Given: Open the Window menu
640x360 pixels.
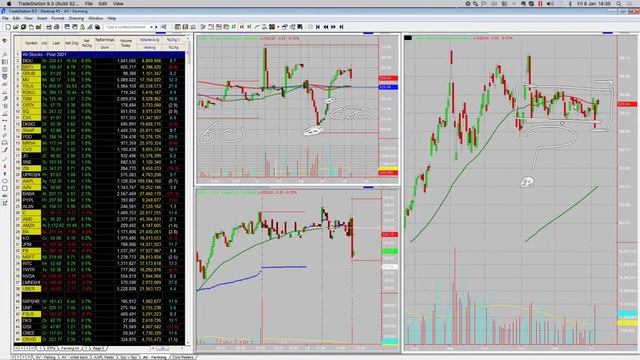Looking at the screenshot, I should click(96, 18).
